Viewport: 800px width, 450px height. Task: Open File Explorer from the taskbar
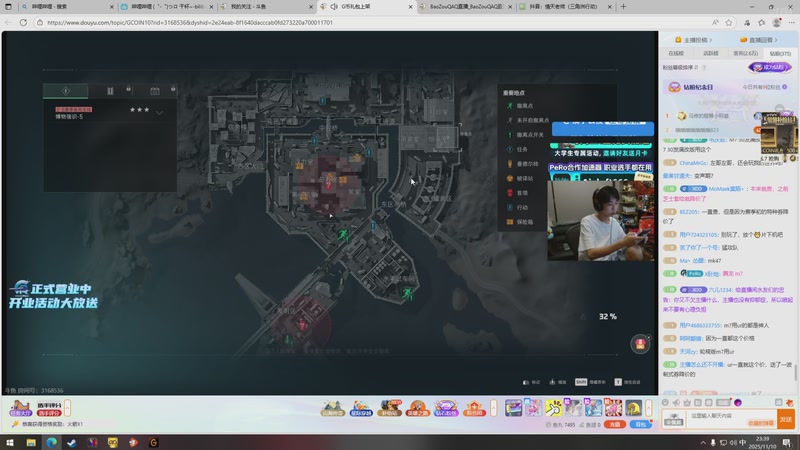coord(31,442)
